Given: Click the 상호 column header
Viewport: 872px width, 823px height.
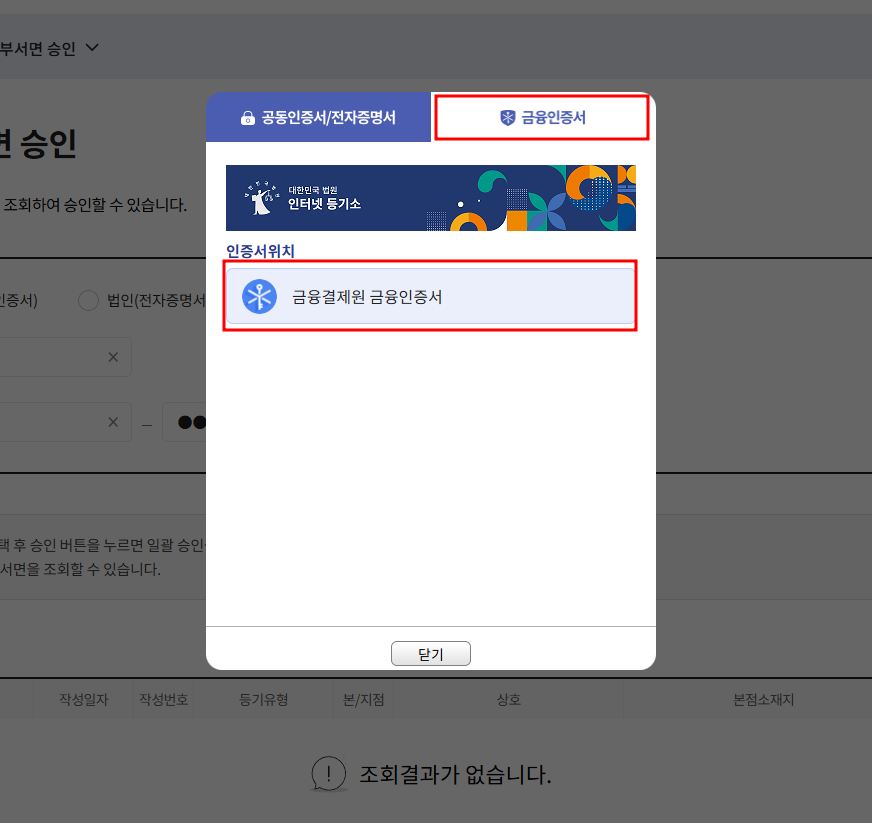Looking at the screenshot, I should pos(508,700).
